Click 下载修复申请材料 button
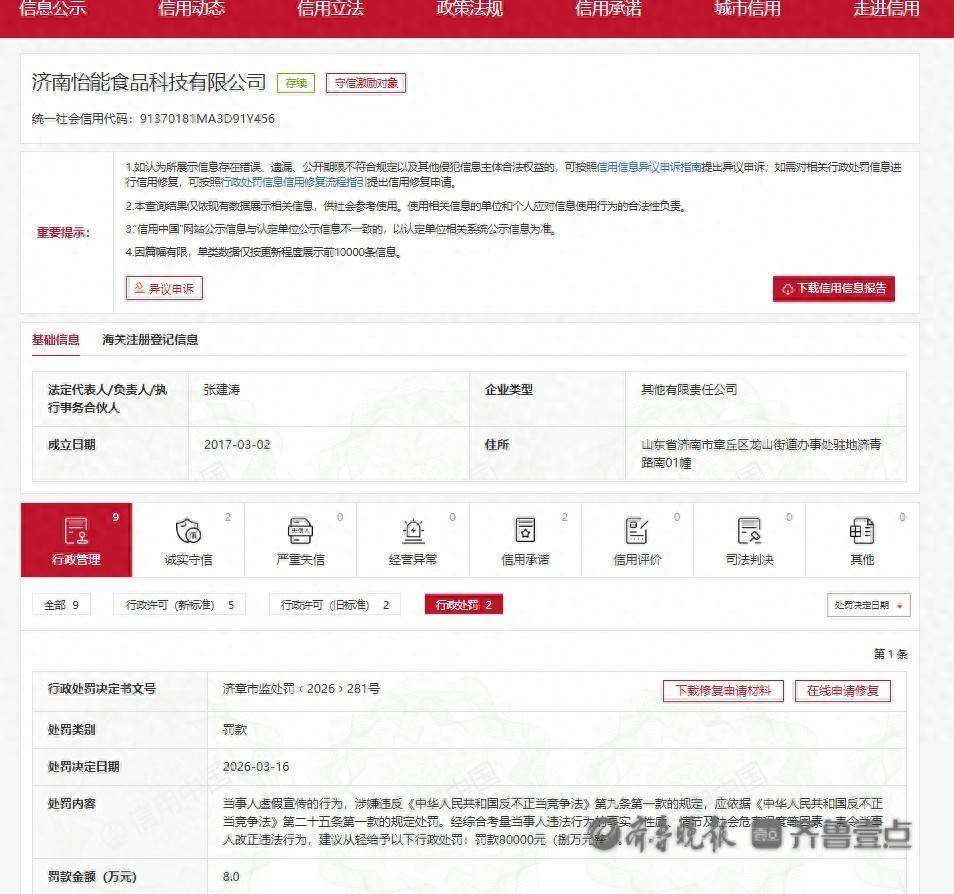 [722, 691]
